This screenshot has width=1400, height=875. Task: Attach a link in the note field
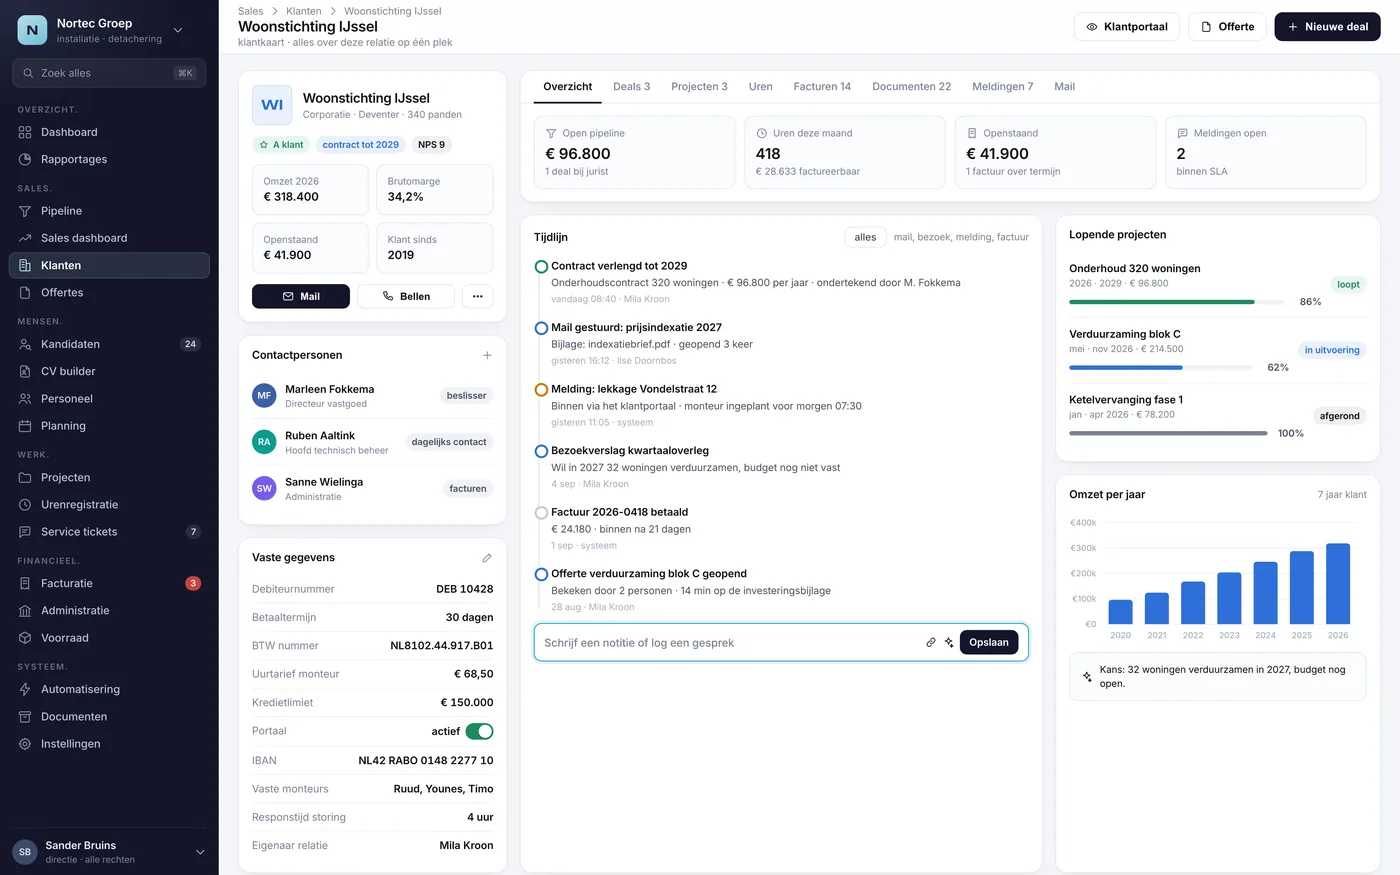click(x=931, y=642)
